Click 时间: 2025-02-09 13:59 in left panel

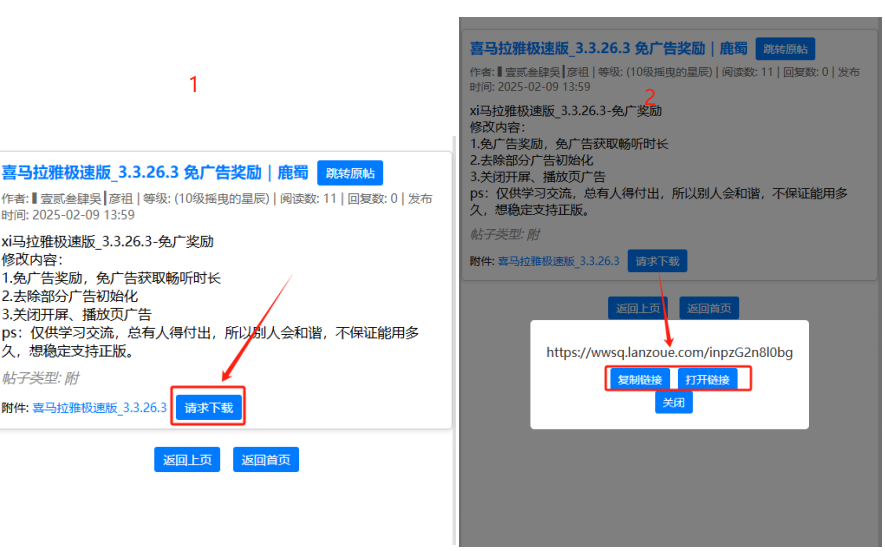click(68, 215)
